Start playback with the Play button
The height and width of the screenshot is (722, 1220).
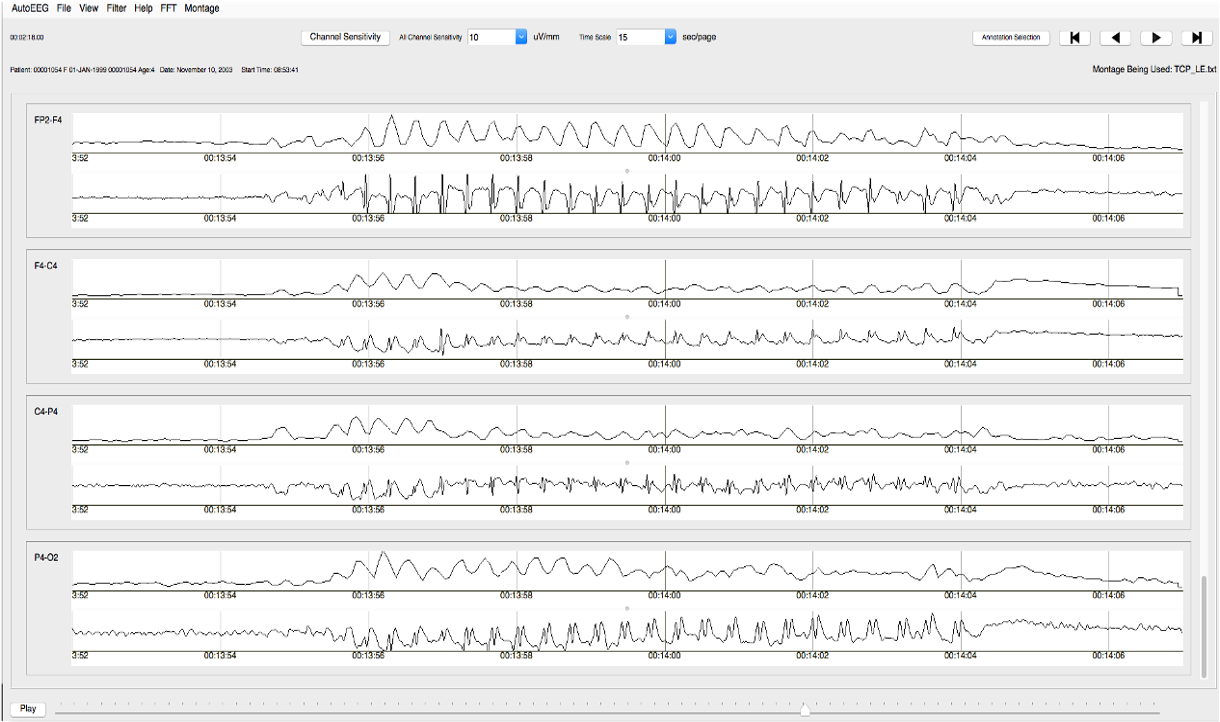click(x=28, y=708)
